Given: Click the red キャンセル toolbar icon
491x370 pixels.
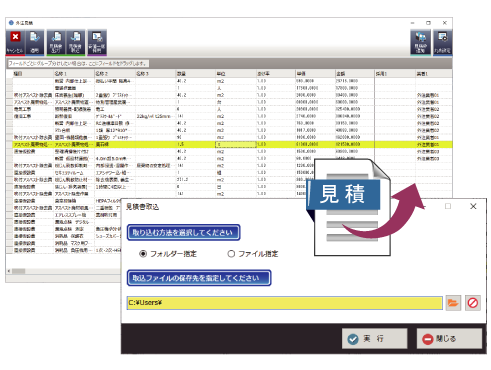Looking at the screenshot, I should click(x=15, y=42).
